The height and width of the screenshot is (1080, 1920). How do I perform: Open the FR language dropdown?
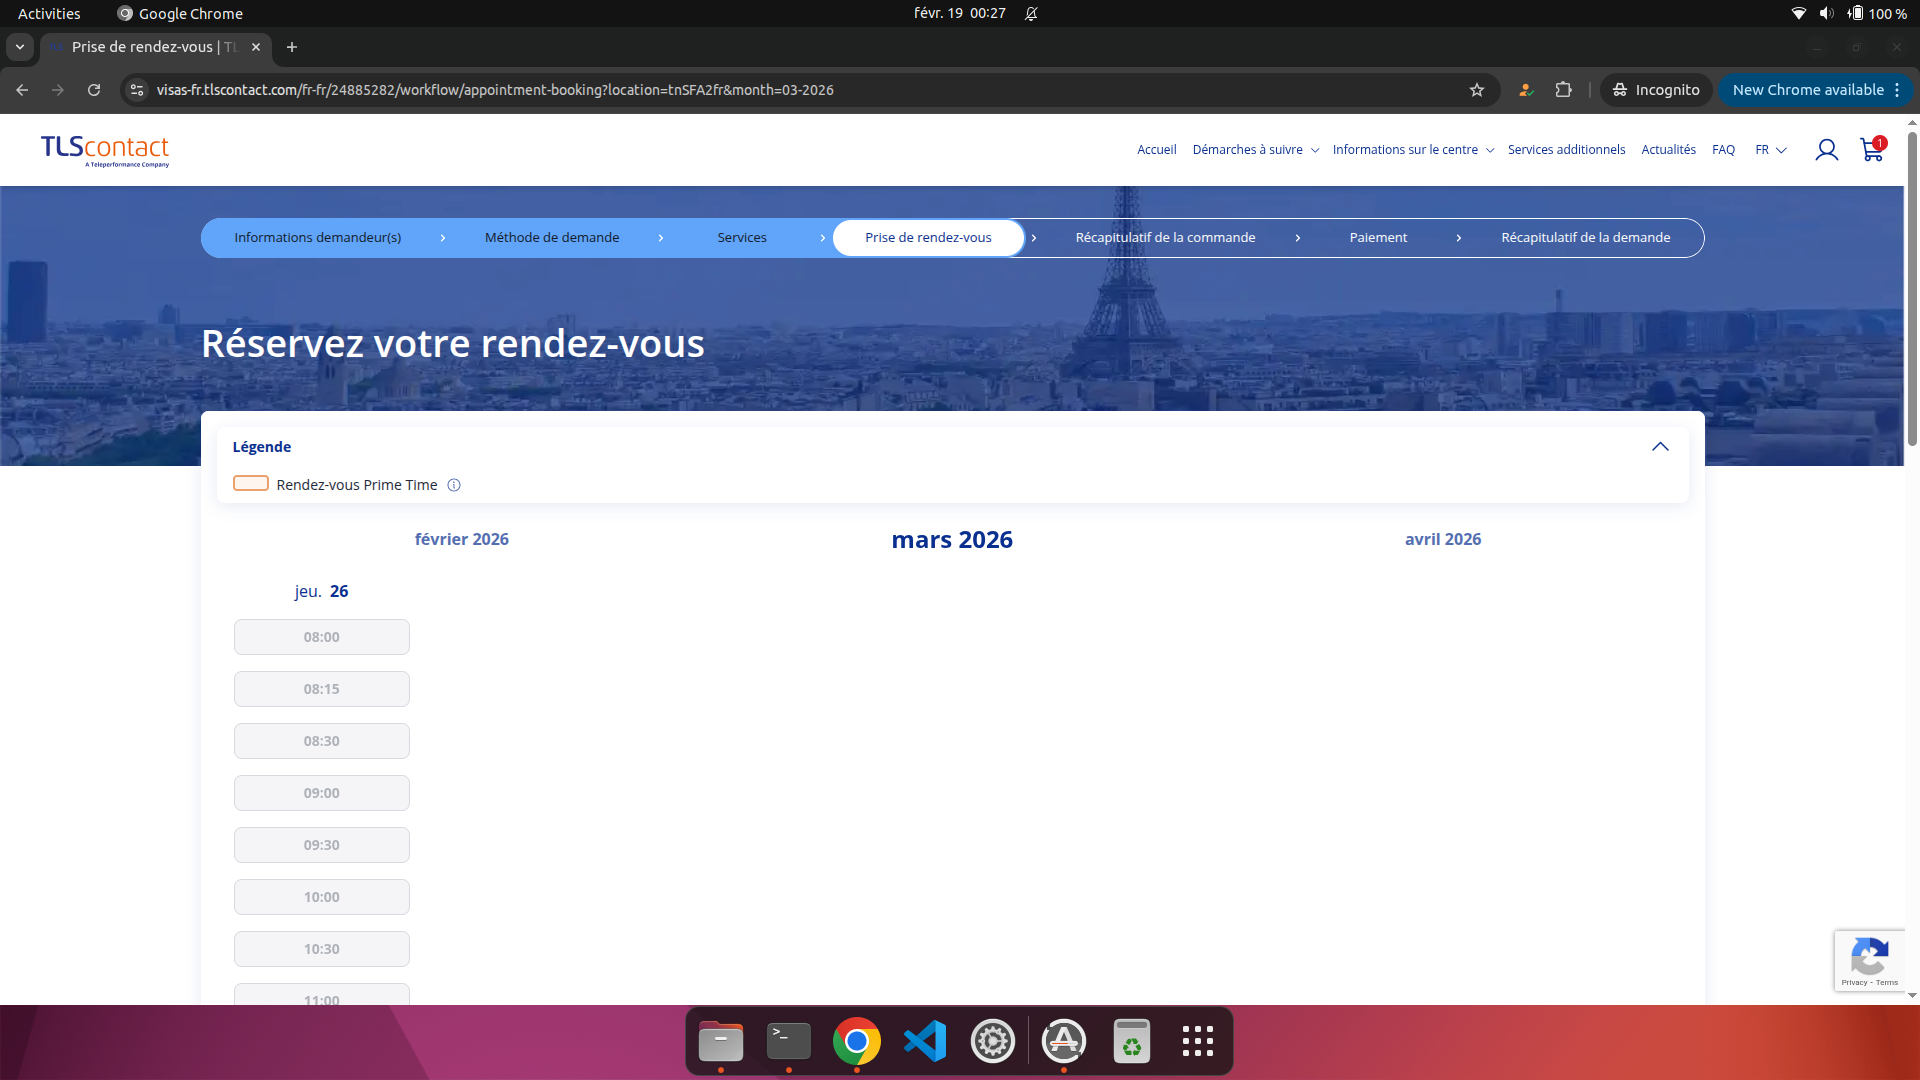point(1770,149)
